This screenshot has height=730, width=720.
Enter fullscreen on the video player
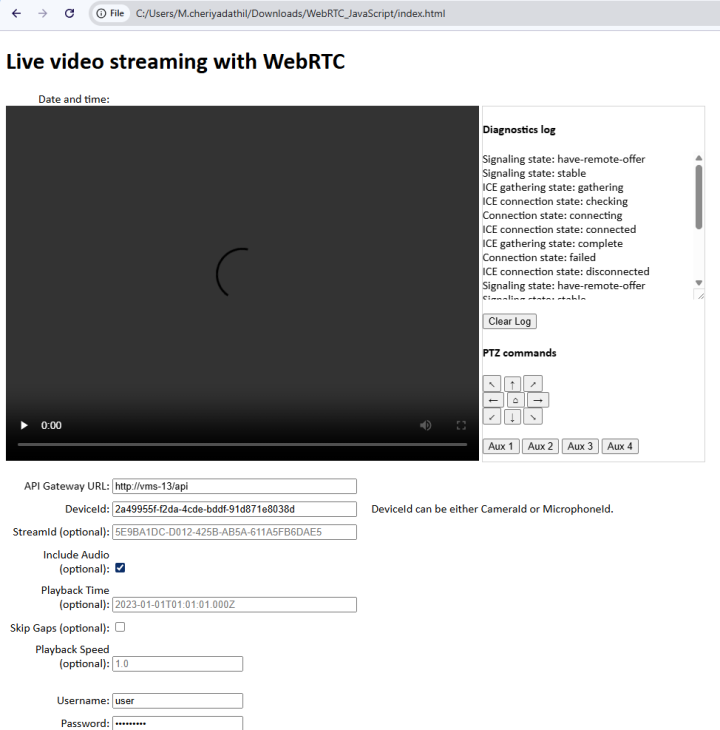tap(461, 425)
